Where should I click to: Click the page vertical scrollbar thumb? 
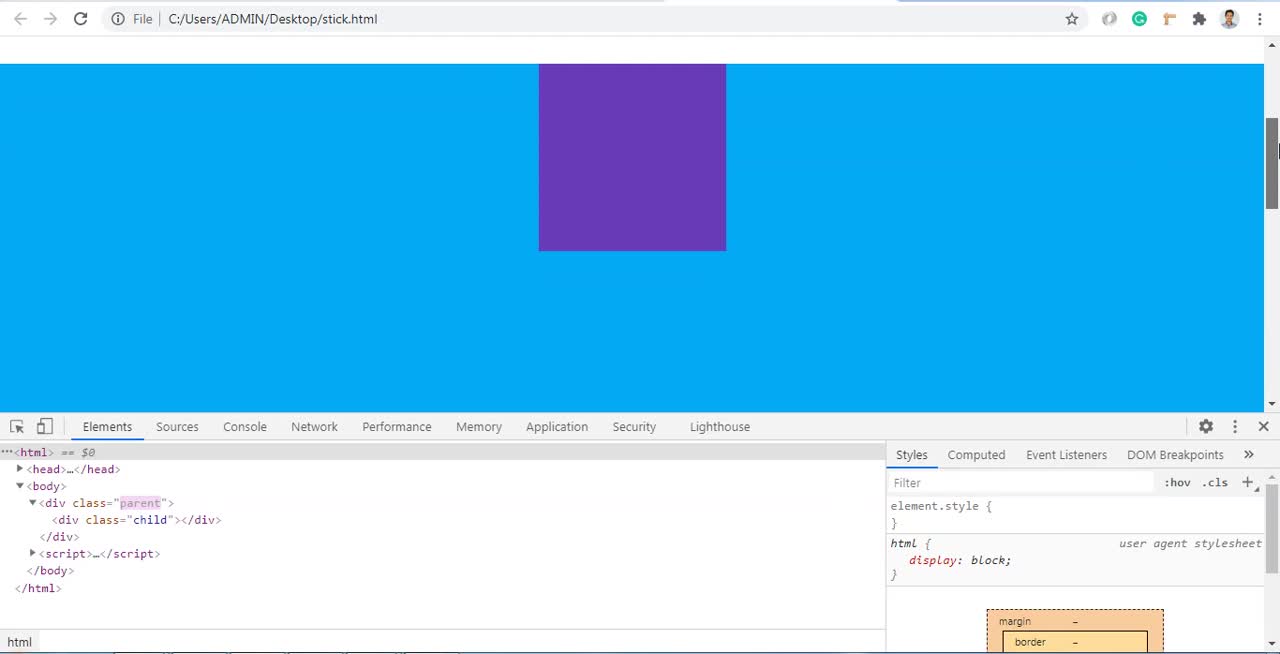pyautogui.click(x=1272, y=163)
